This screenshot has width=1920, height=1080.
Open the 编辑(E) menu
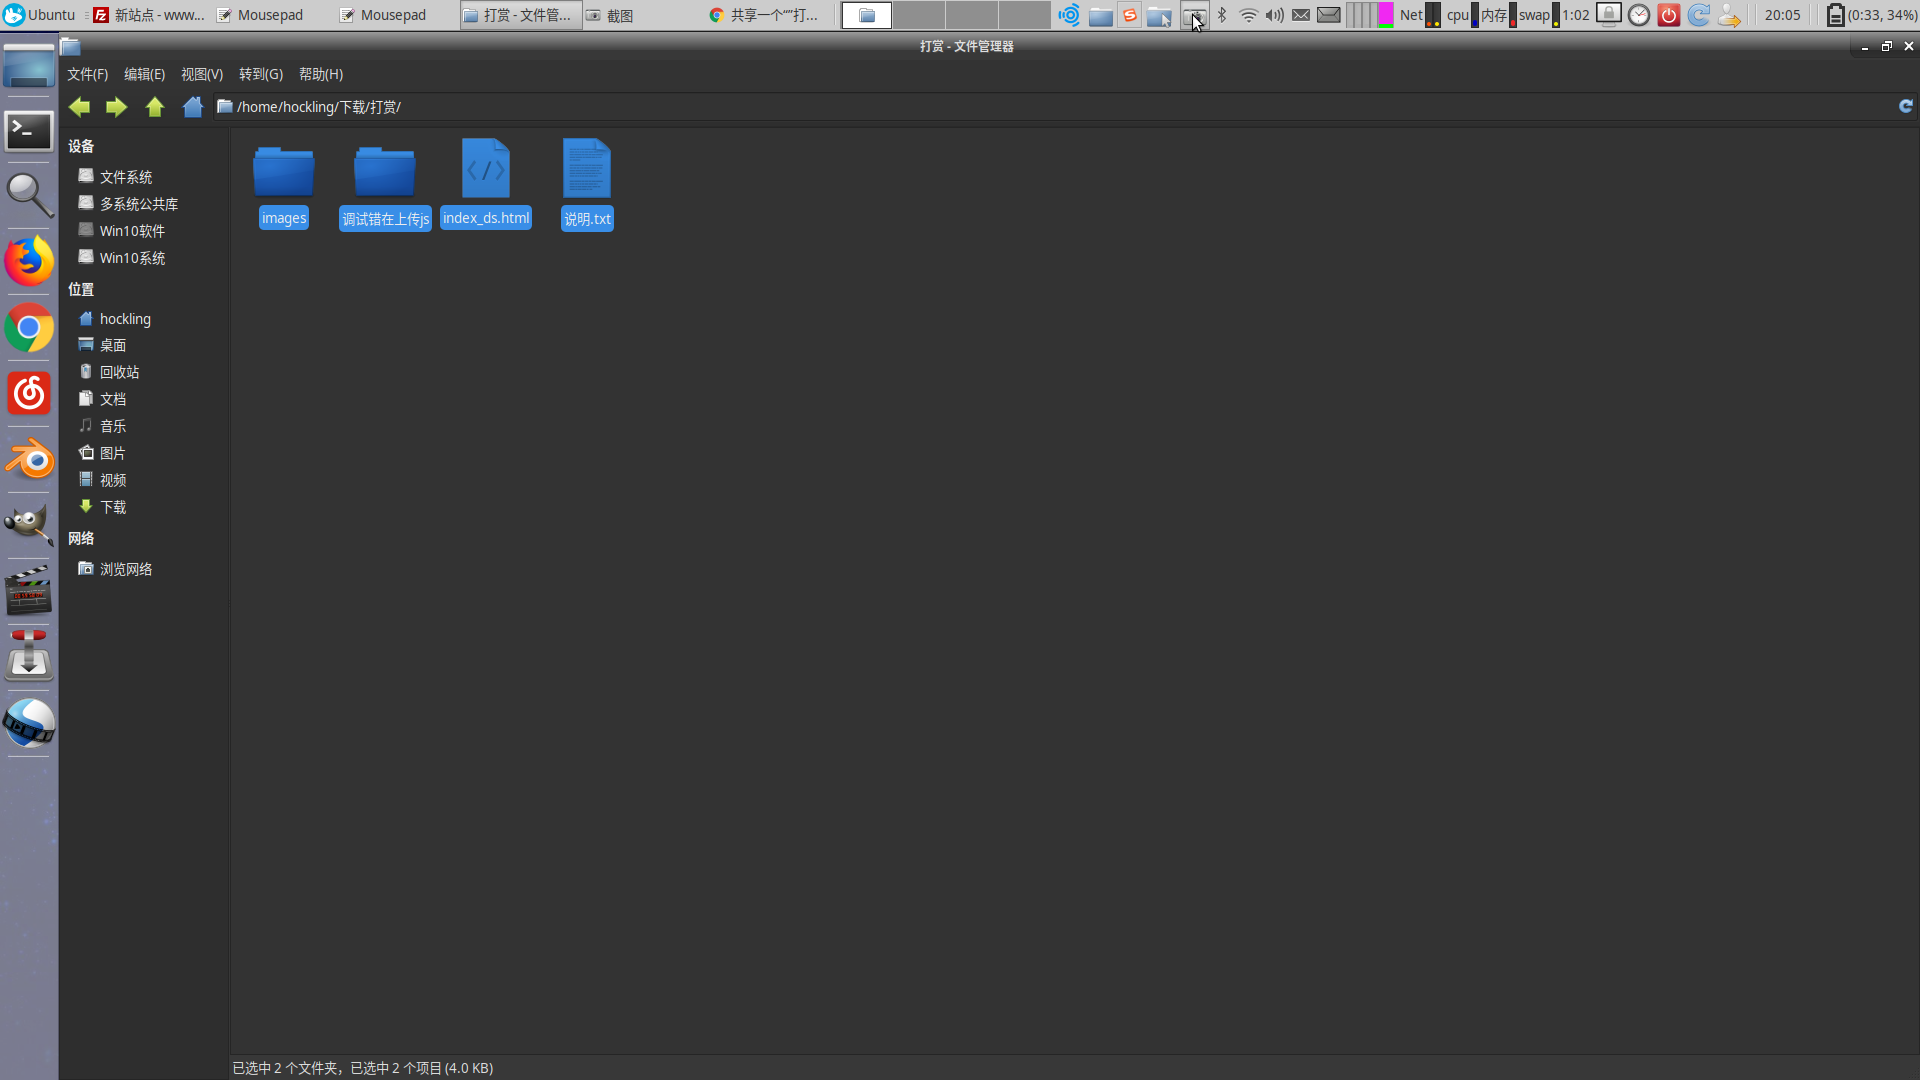coord(144,74)
